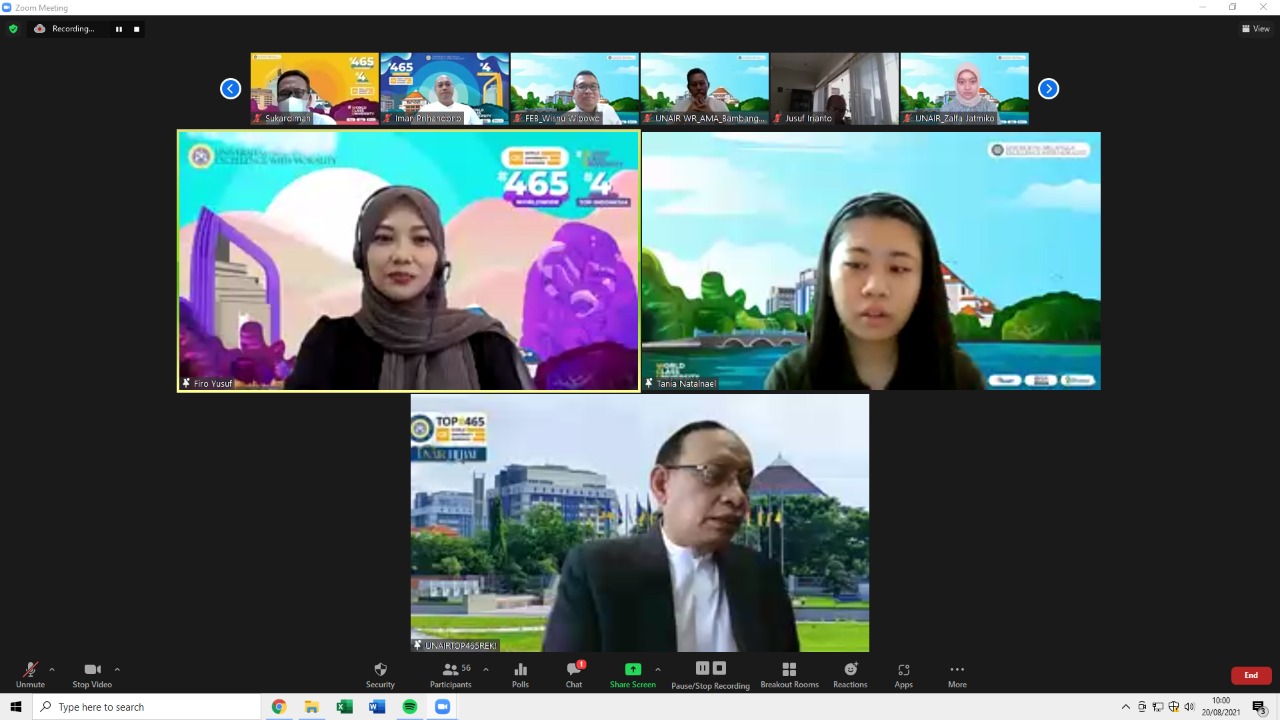Open the View menu at top right
This screenshot has height=720, width=1280.
[x=1255, y=29]
